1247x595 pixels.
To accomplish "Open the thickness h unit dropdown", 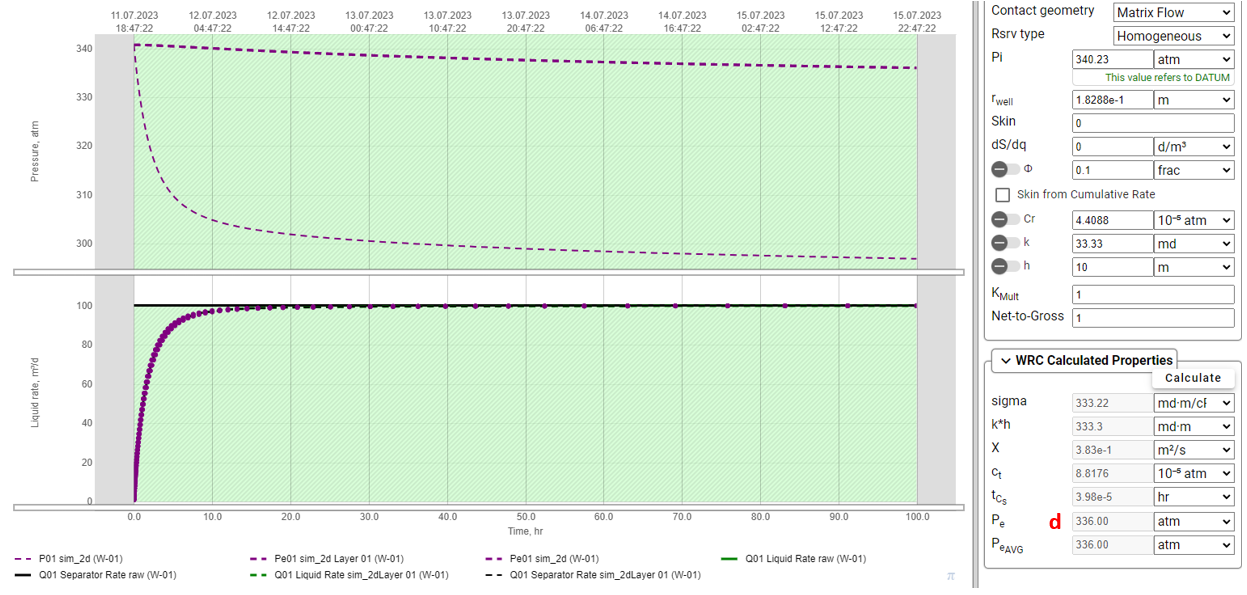I will tap(1194, 268).
